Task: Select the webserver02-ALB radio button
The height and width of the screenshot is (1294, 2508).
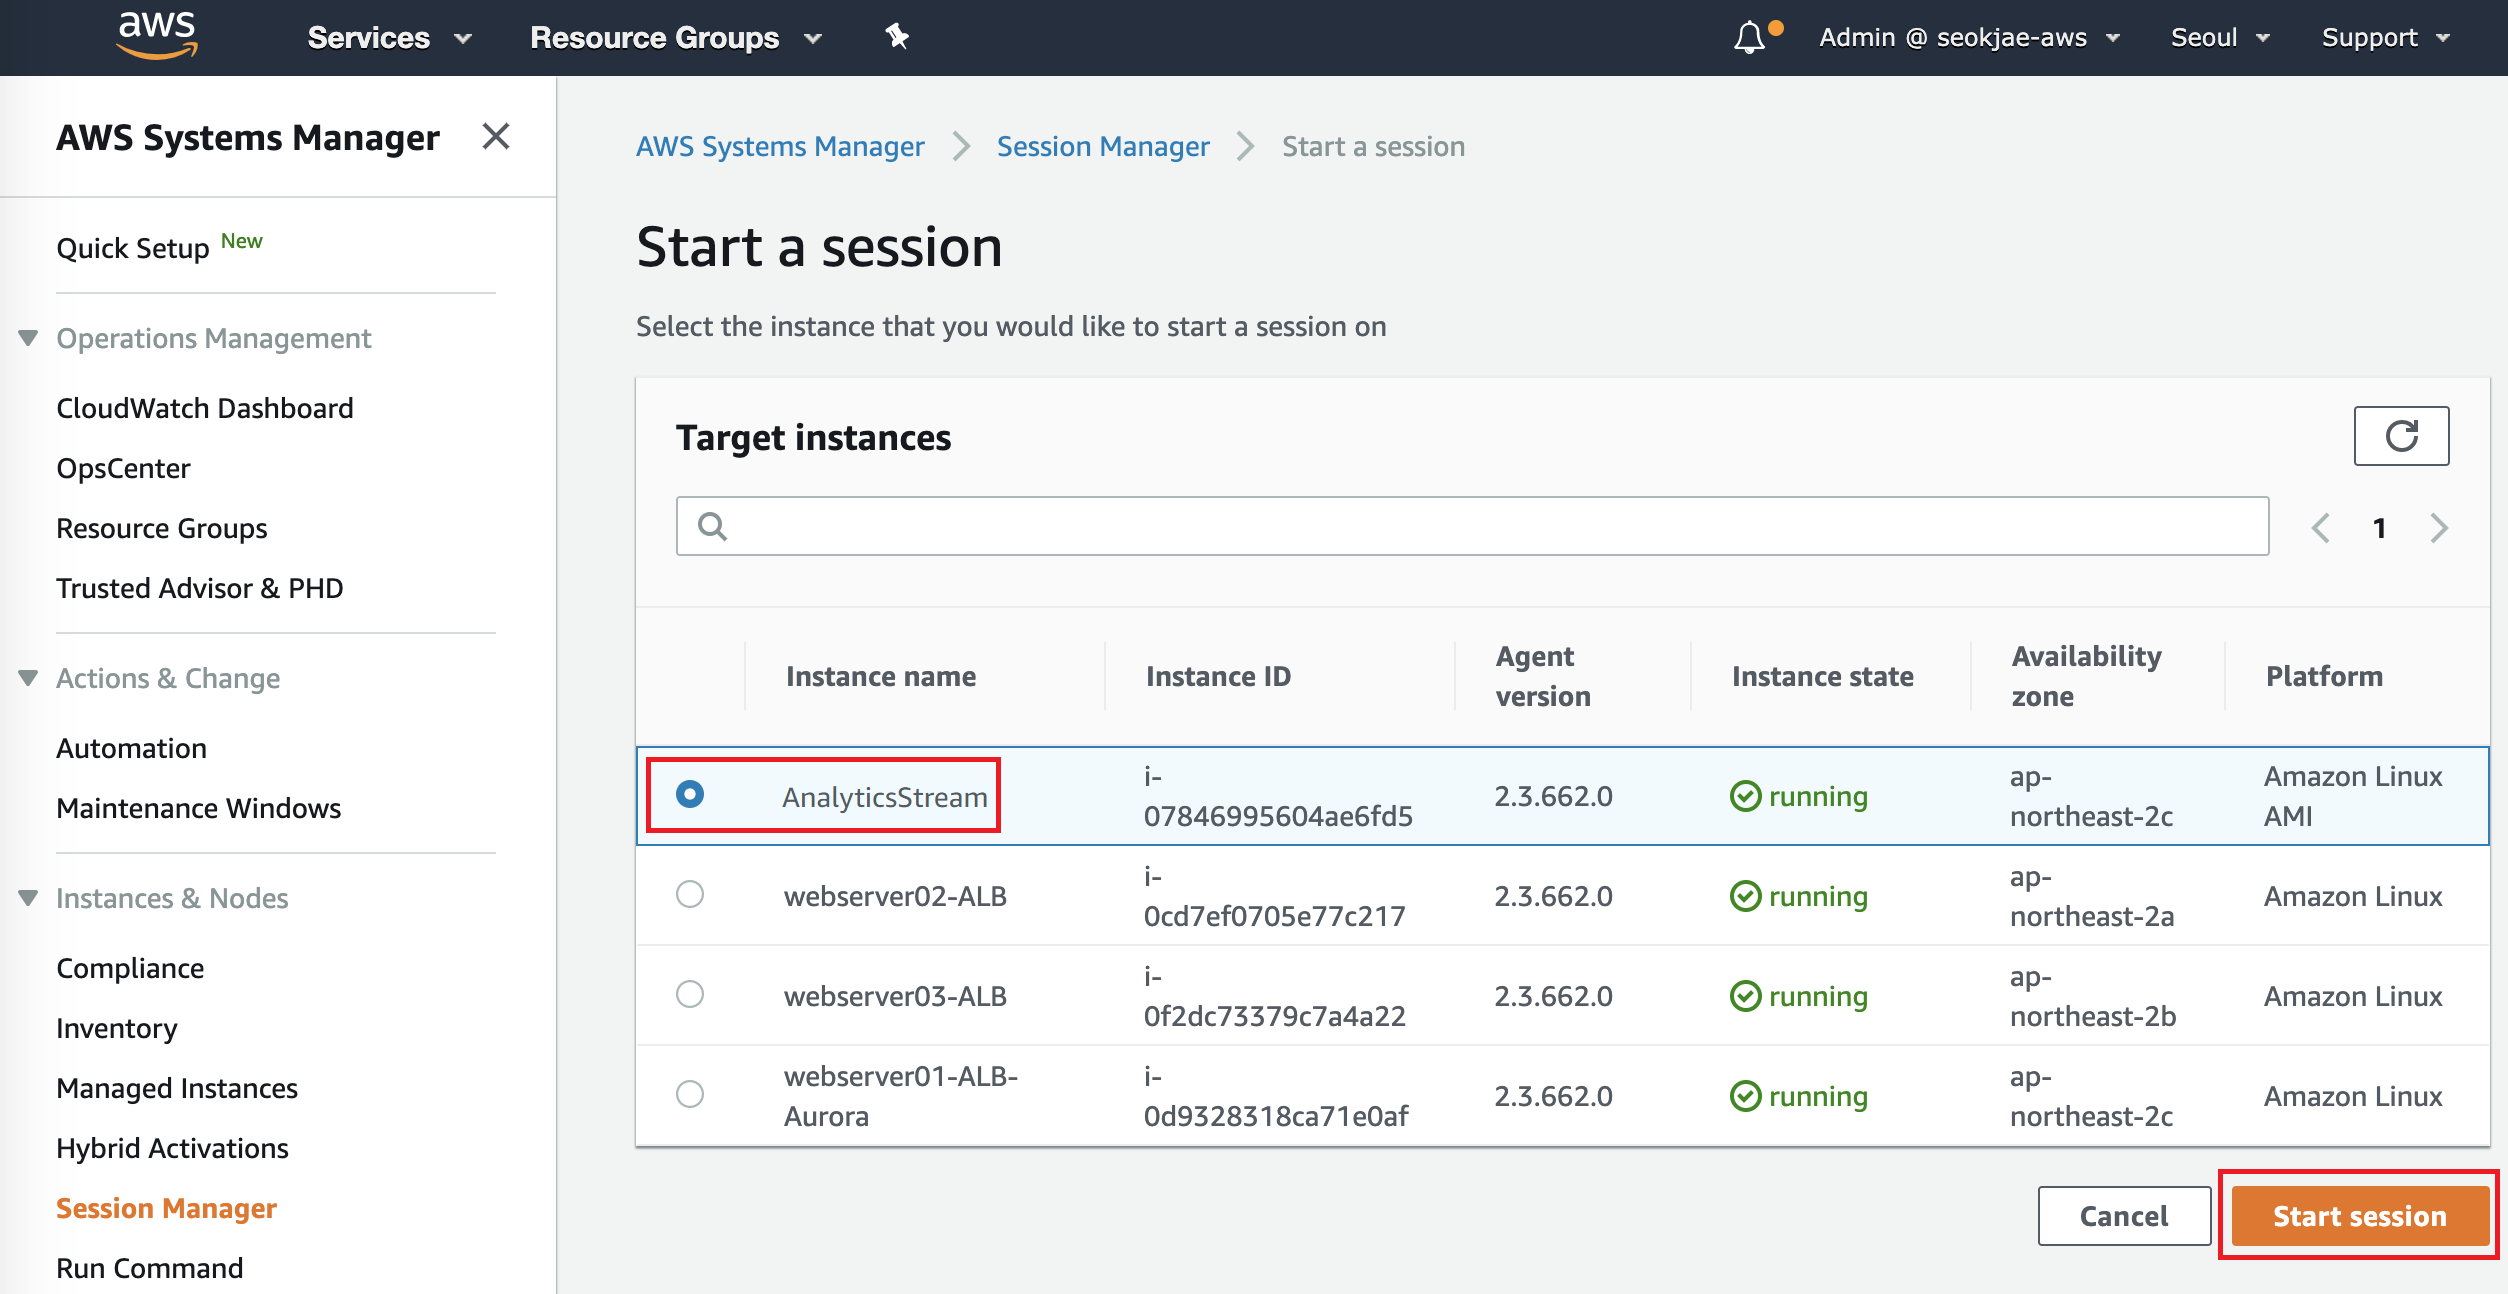Action: click(690, 894)
